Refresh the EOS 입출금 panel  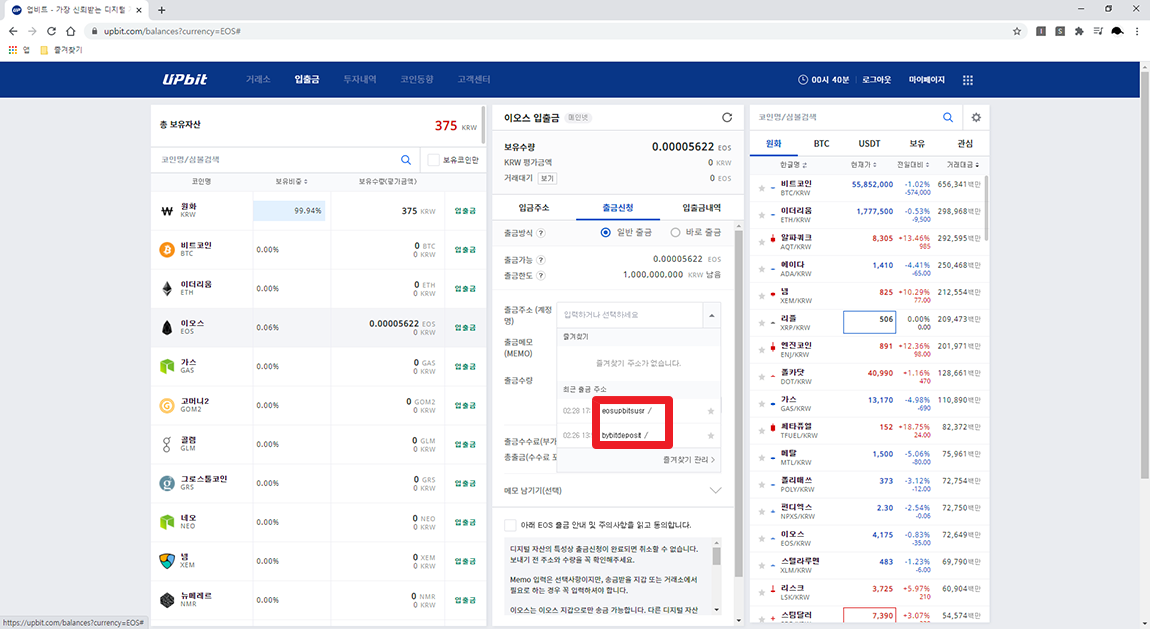[727, 117]
